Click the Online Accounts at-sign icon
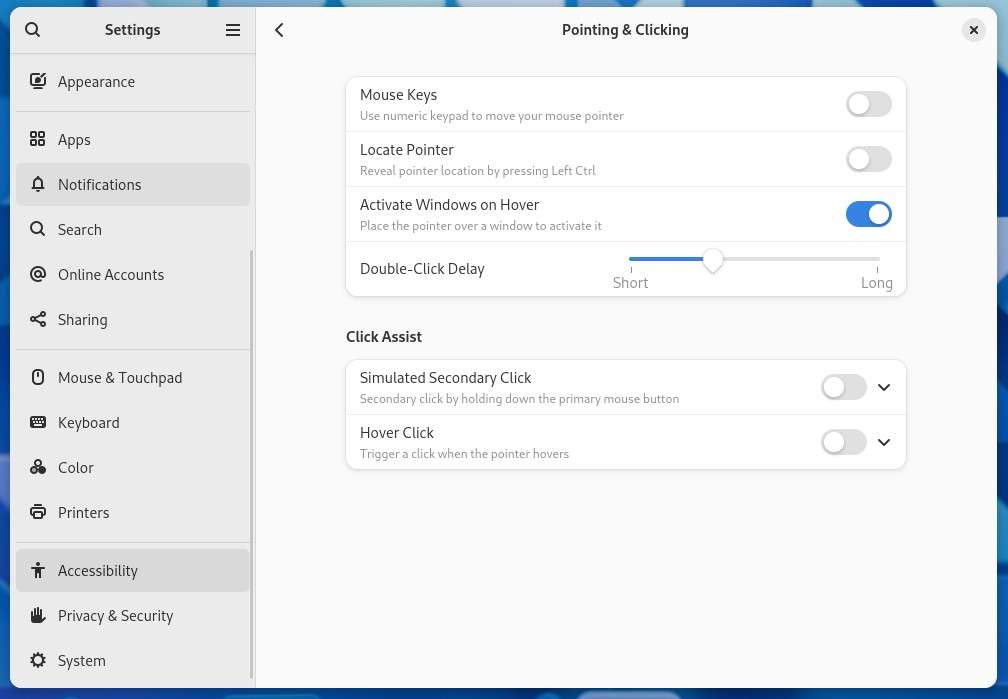Image resolution: width=1008 pixels, height=699 pixels. pyautogui.click(x=38, y=275)
